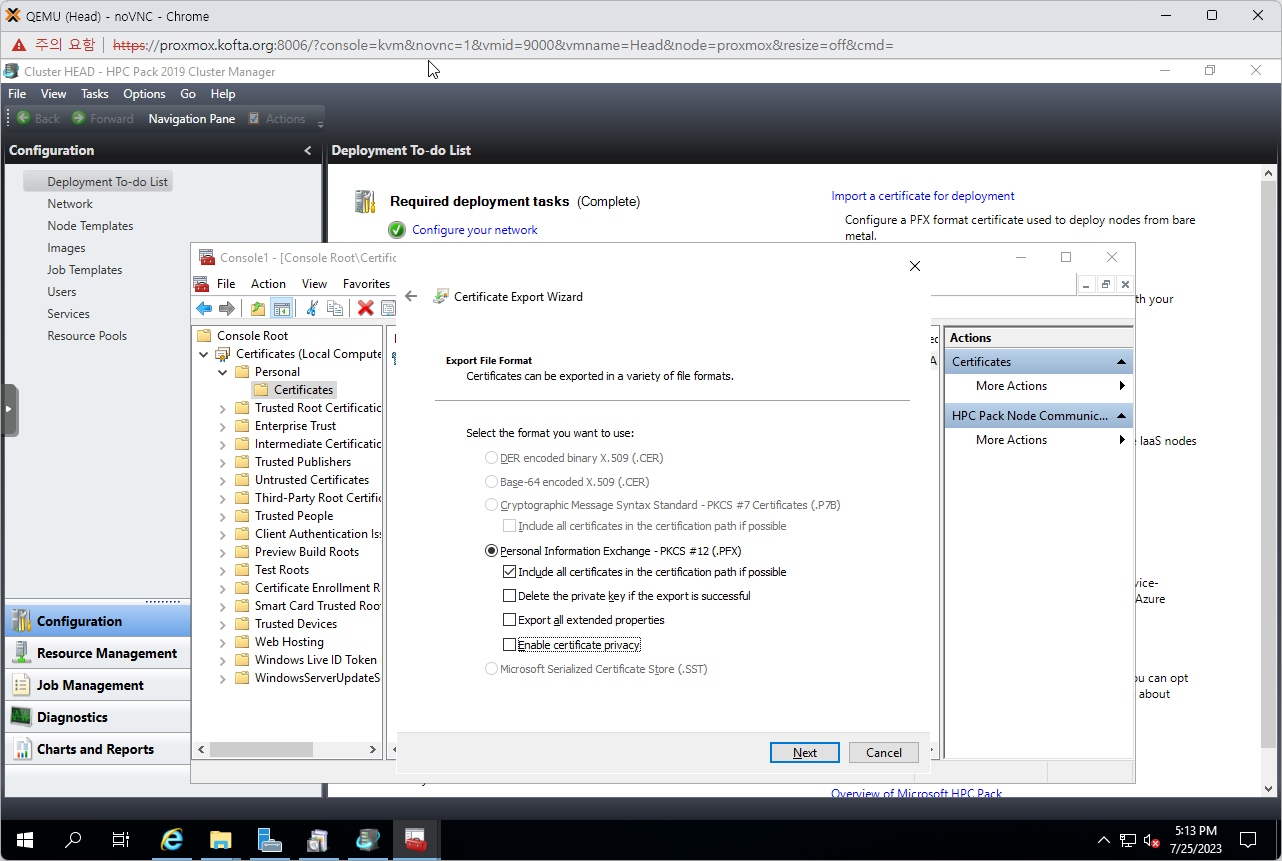Collapse the Personal folder in console tree
The image size is (1282, 861).
[223, 372]
